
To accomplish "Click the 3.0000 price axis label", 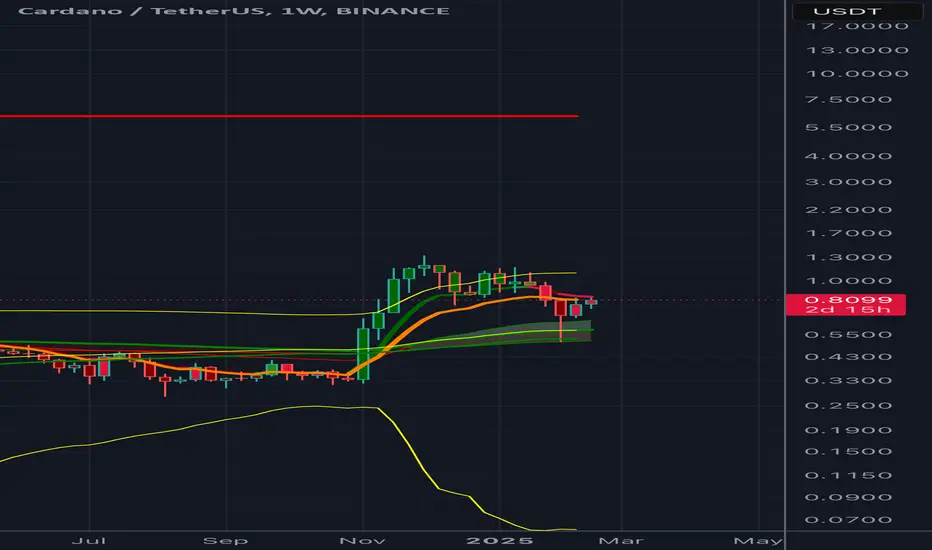I will pyautogui.click(x=848, y=182).
